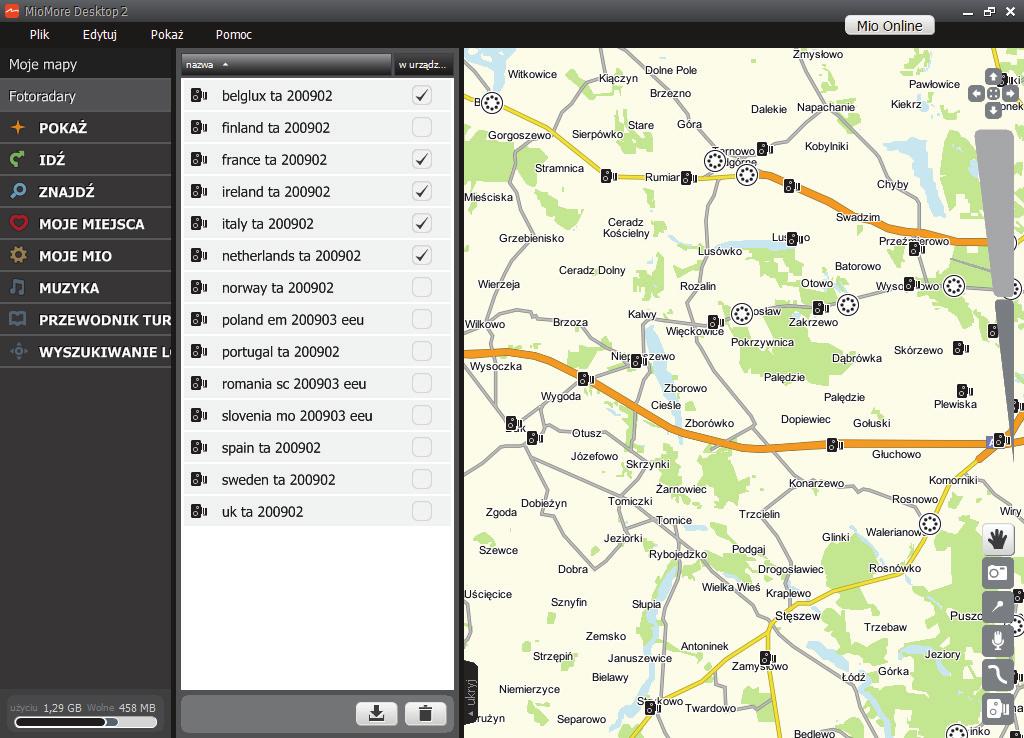Click the w urządz... column header
The height and width of the screenshot is (738, 1024).
point(423,65)
